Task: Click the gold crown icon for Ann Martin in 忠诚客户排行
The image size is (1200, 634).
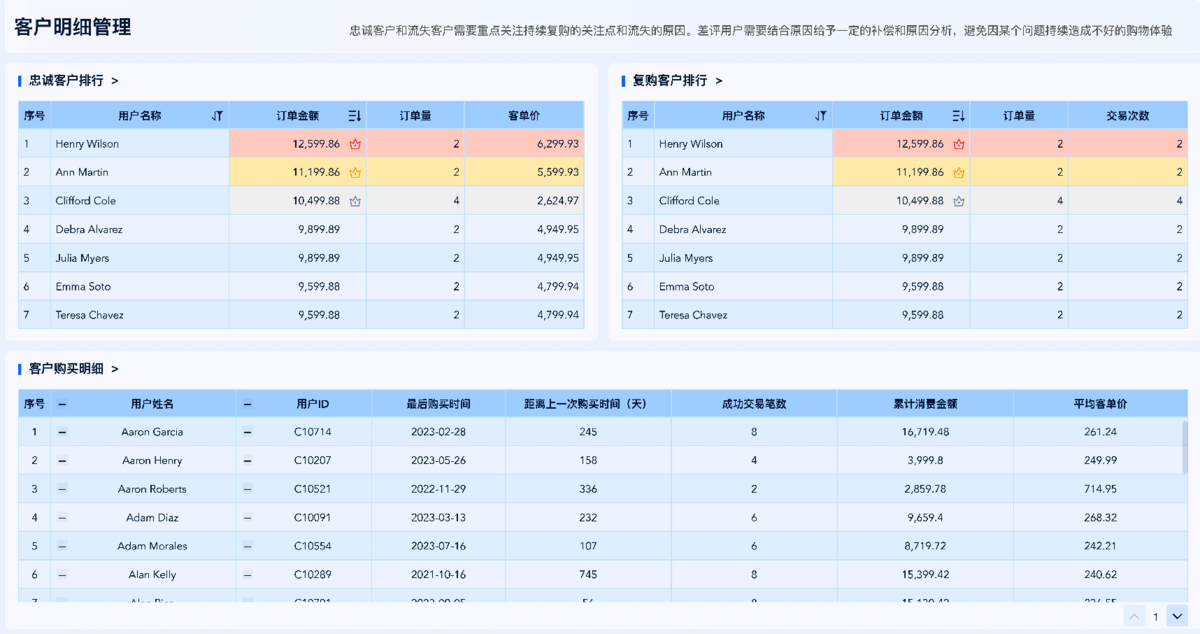Action: [355, 173]
